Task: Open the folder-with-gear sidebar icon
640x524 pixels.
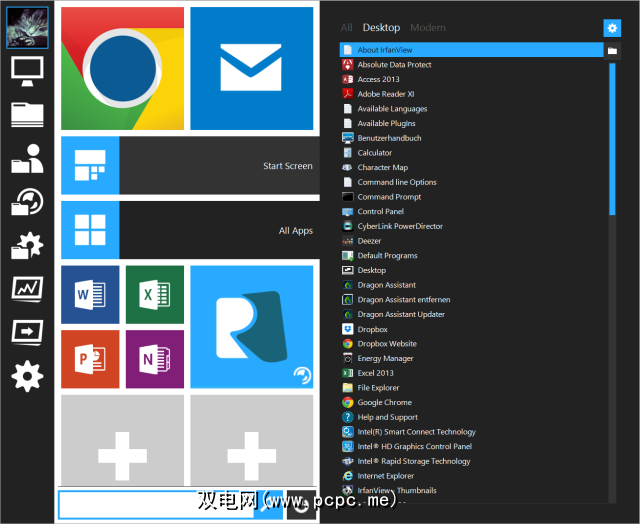Action: pos(27,245)
